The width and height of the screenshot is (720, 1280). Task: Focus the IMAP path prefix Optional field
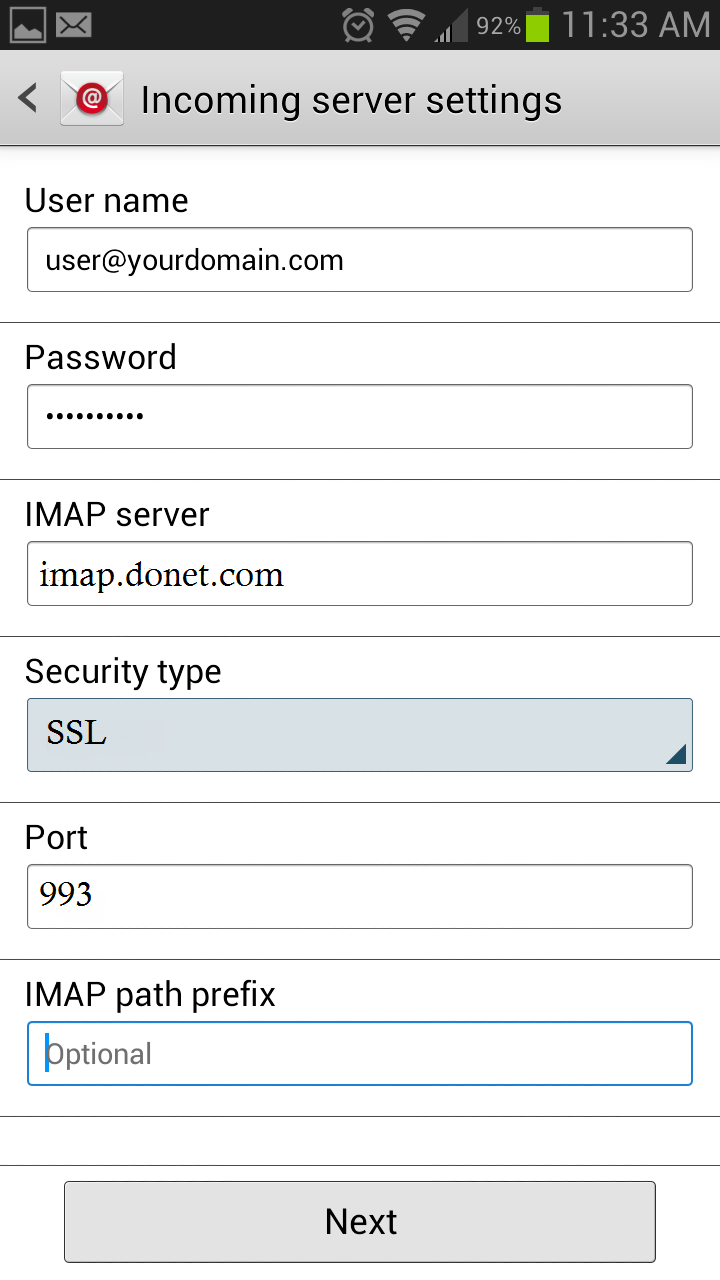pos(360,1053)
